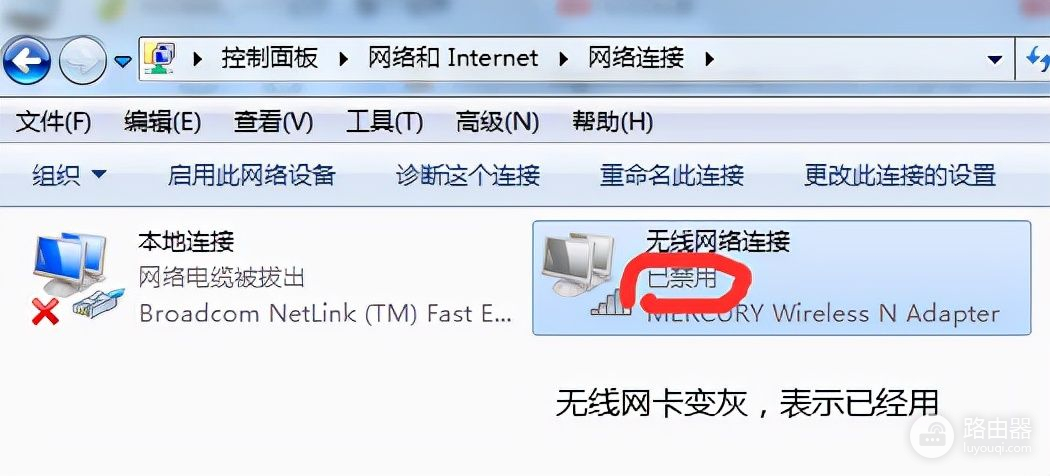Open the 组织 dropdown in toolbar
The image size is (1050, 476).
[x=69, y=175]
